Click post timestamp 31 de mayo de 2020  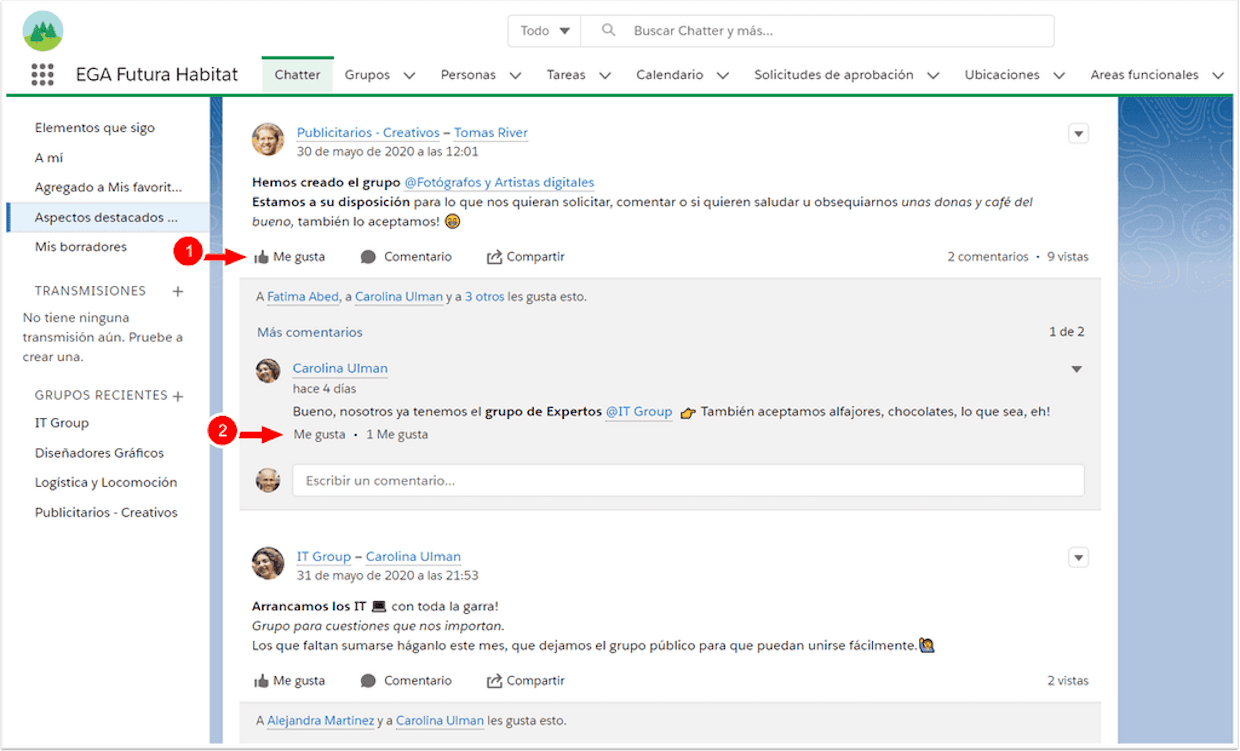click(x=388, y=576)
